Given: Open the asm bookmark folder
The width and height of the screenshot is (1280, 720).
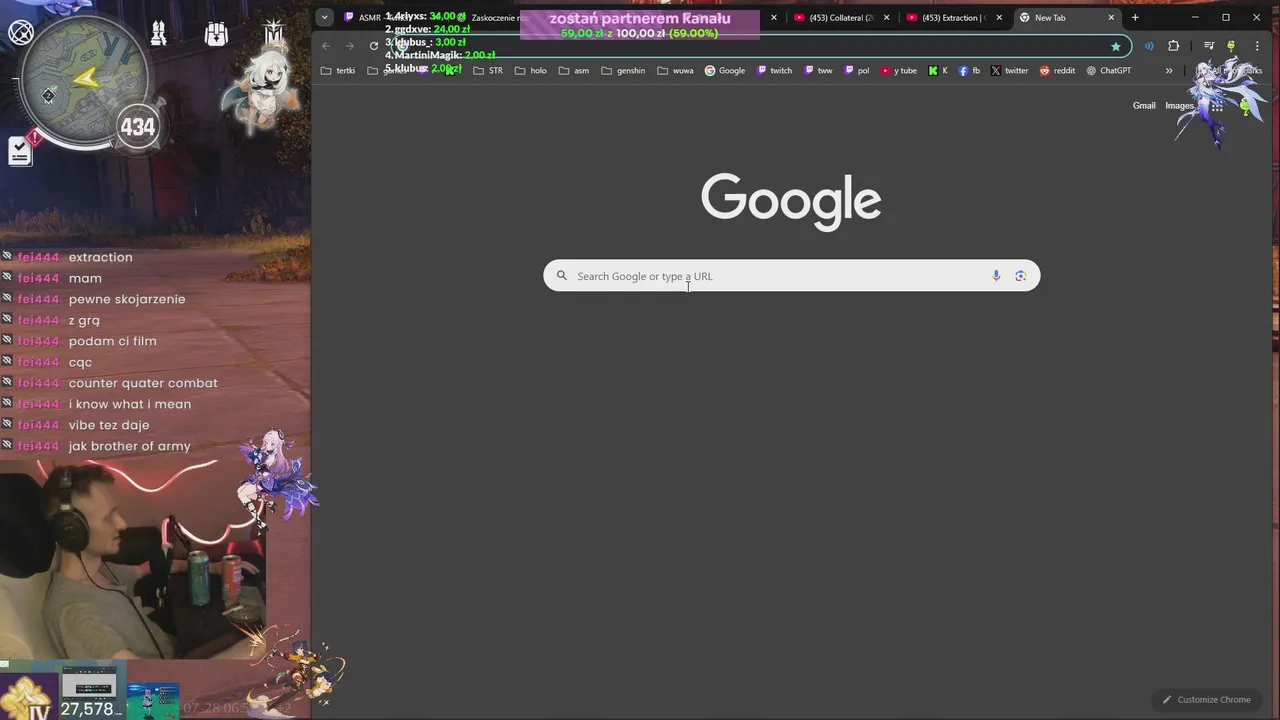Looking at the screenshot, I should [x=574, y=71].
